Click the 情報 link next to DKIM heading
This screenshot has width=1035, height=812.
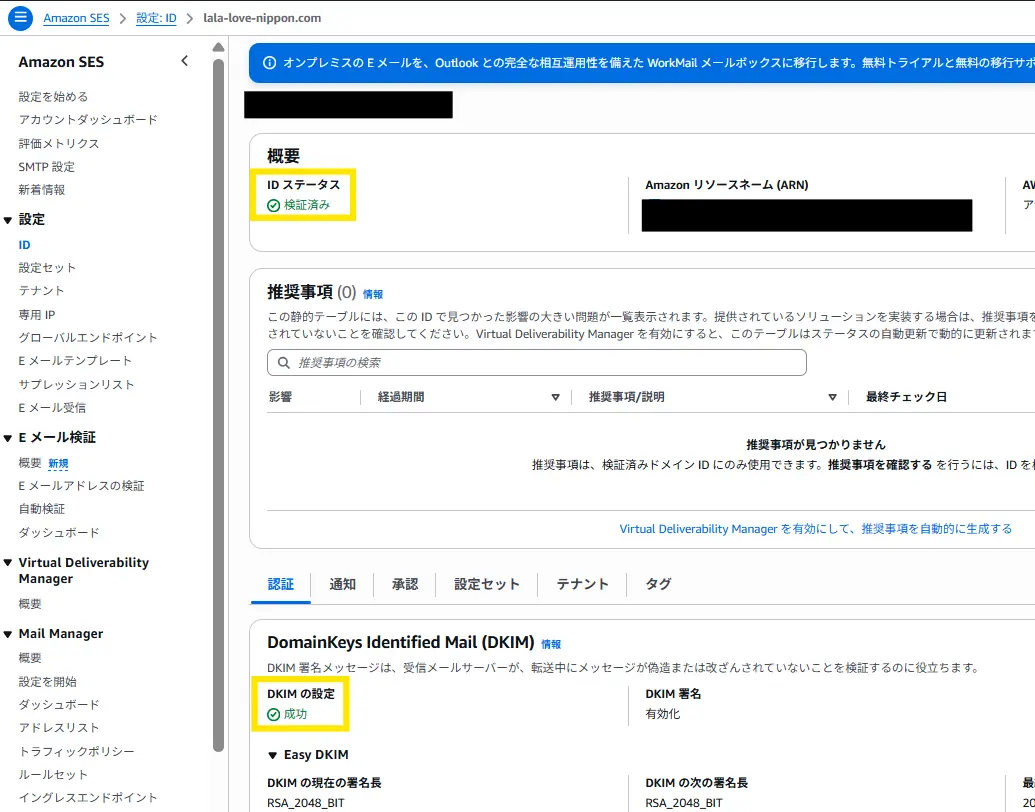click(x=551, y=645)
